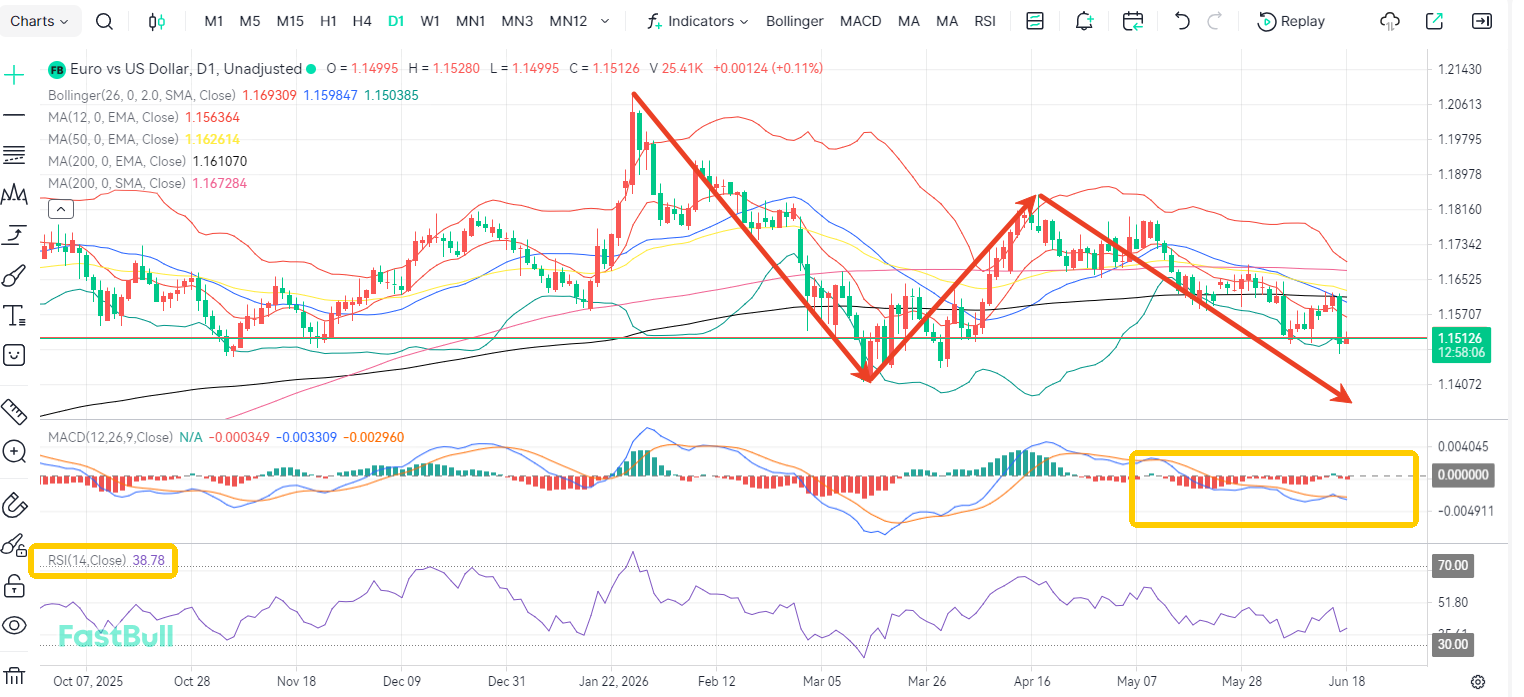Select the crosshair cursor tool
Viewport: 1524px width, 697px height.
[x=14, y=75]
